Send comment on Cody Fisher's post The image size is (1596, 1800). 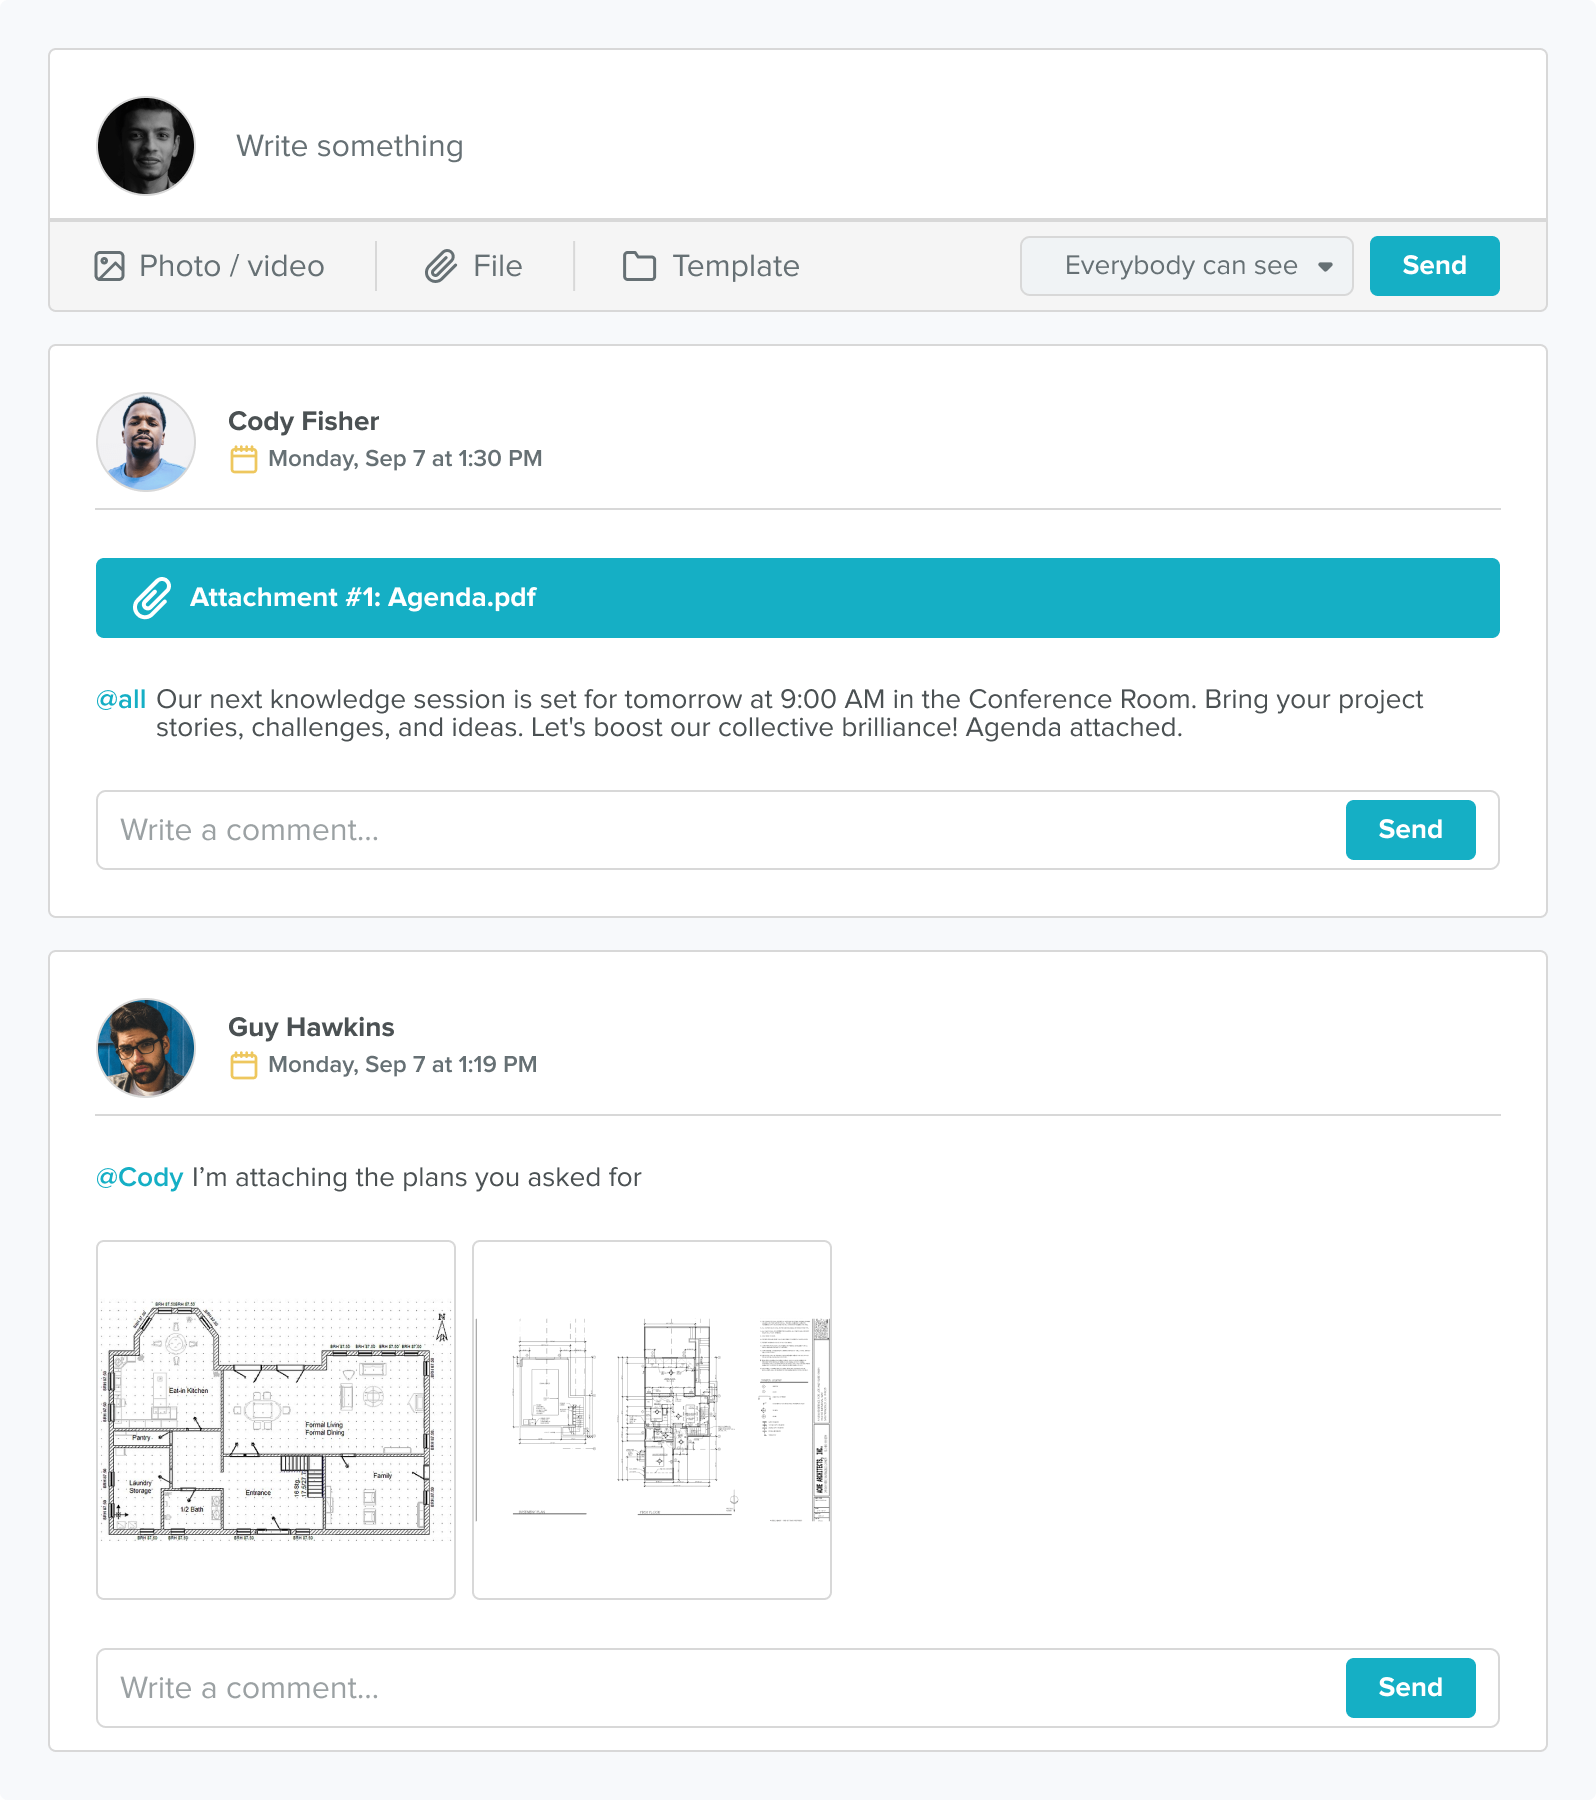[x=1410, y=830]
